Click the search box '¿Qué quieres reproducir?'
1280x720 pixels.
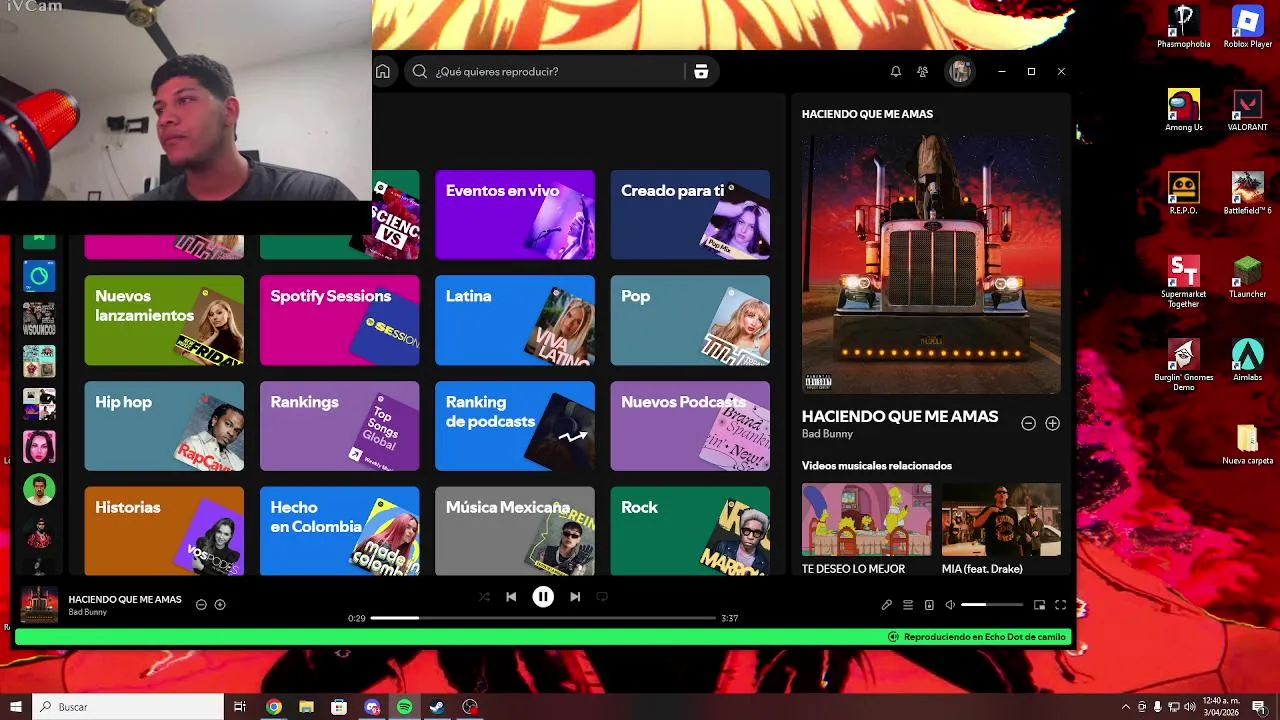(545, 72)
